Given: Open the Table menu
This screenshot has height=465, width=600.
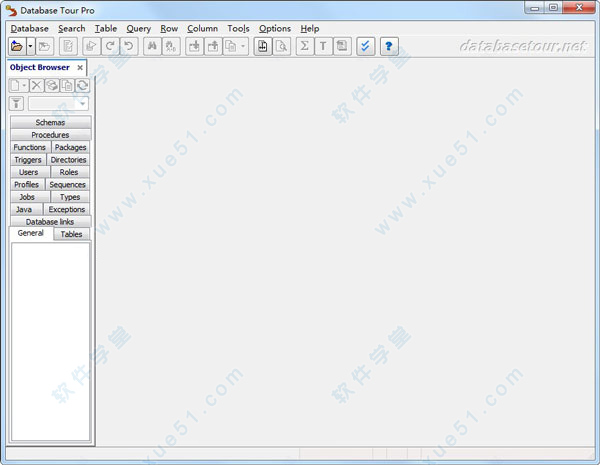Looking at the screenshot, I should click(106, 29).
